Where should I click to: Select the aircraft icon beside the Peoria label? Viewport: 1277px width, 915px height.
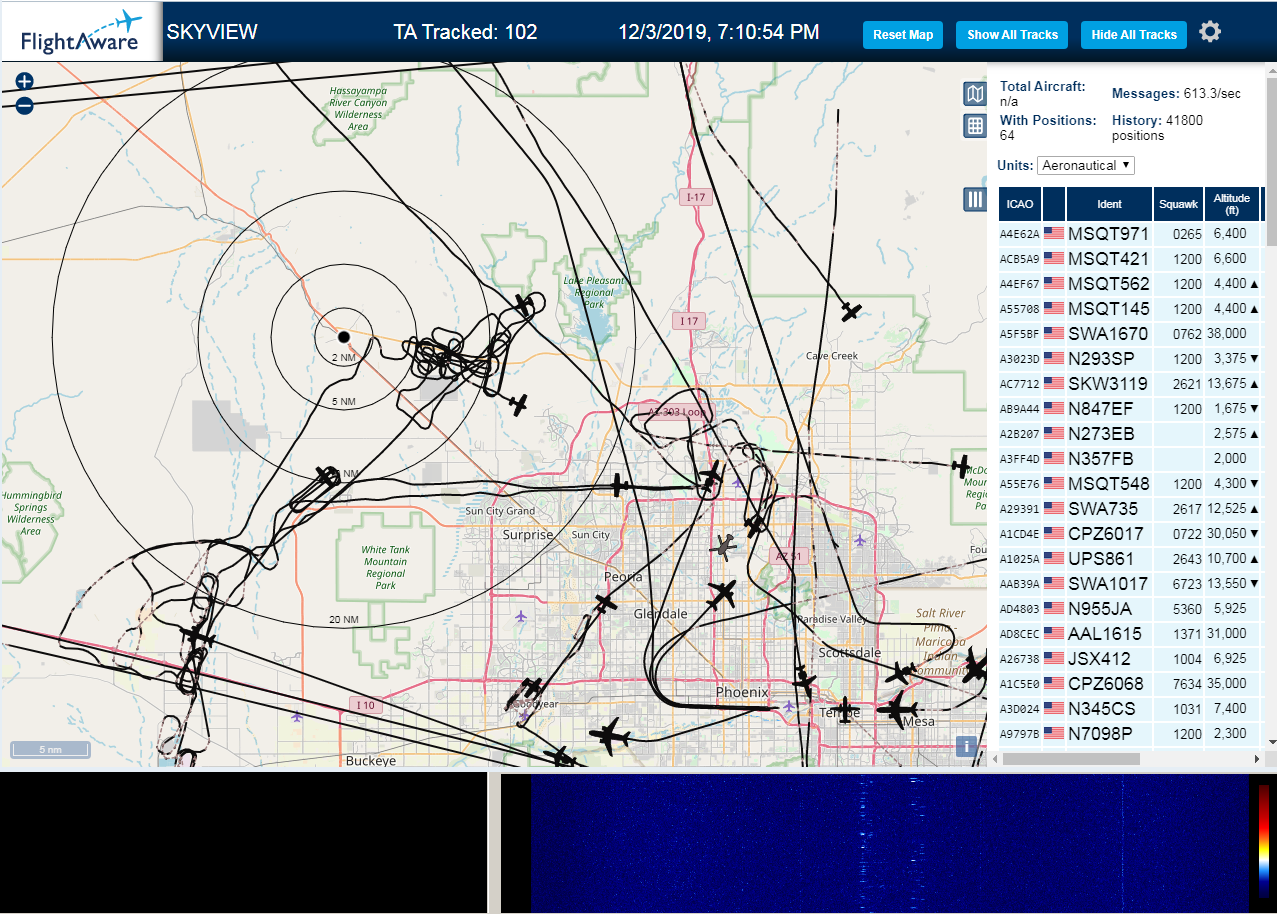pos(606,603)
